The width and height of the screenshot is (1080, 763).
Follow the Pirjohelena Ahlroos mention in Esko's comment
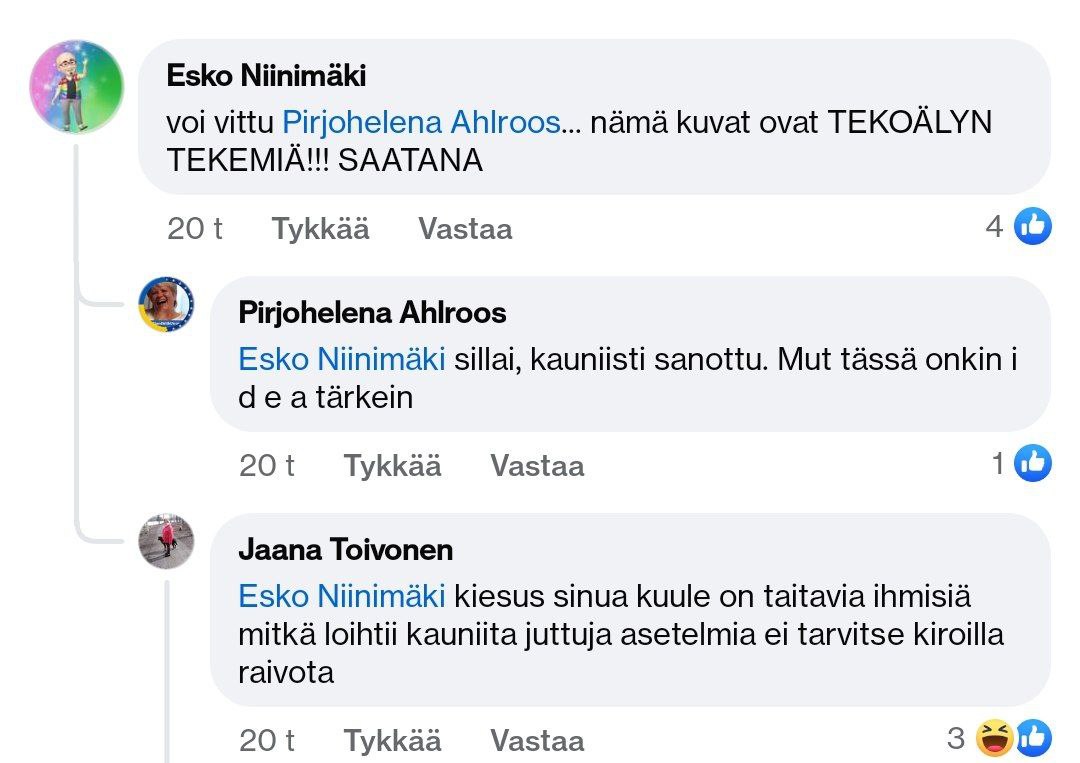click(x=421, y=123)
